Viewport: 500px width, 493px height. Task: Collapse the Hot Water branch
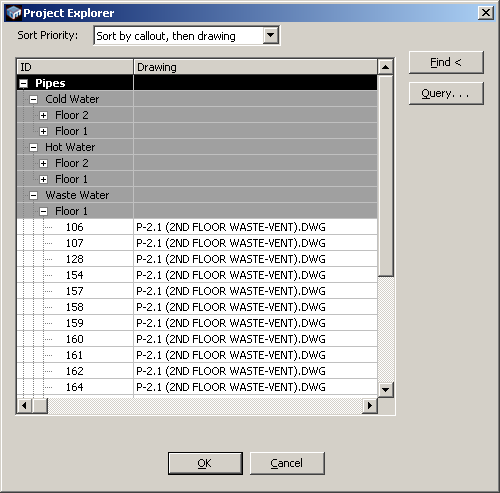(x=33, y=147)
